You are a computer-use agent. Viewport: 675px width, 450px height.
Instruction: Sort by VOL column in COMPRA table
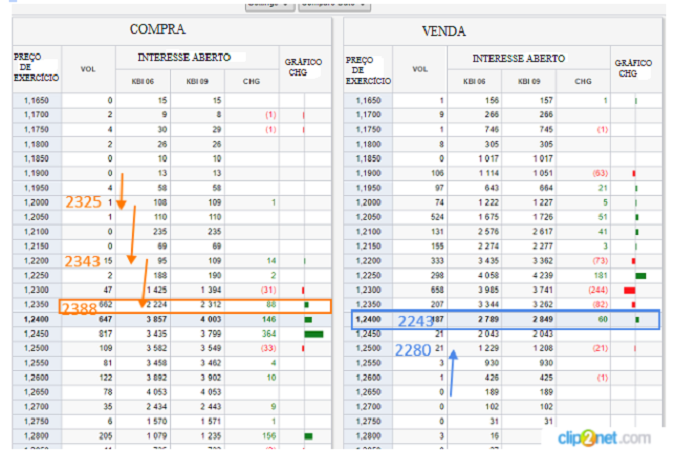[88, 69]
